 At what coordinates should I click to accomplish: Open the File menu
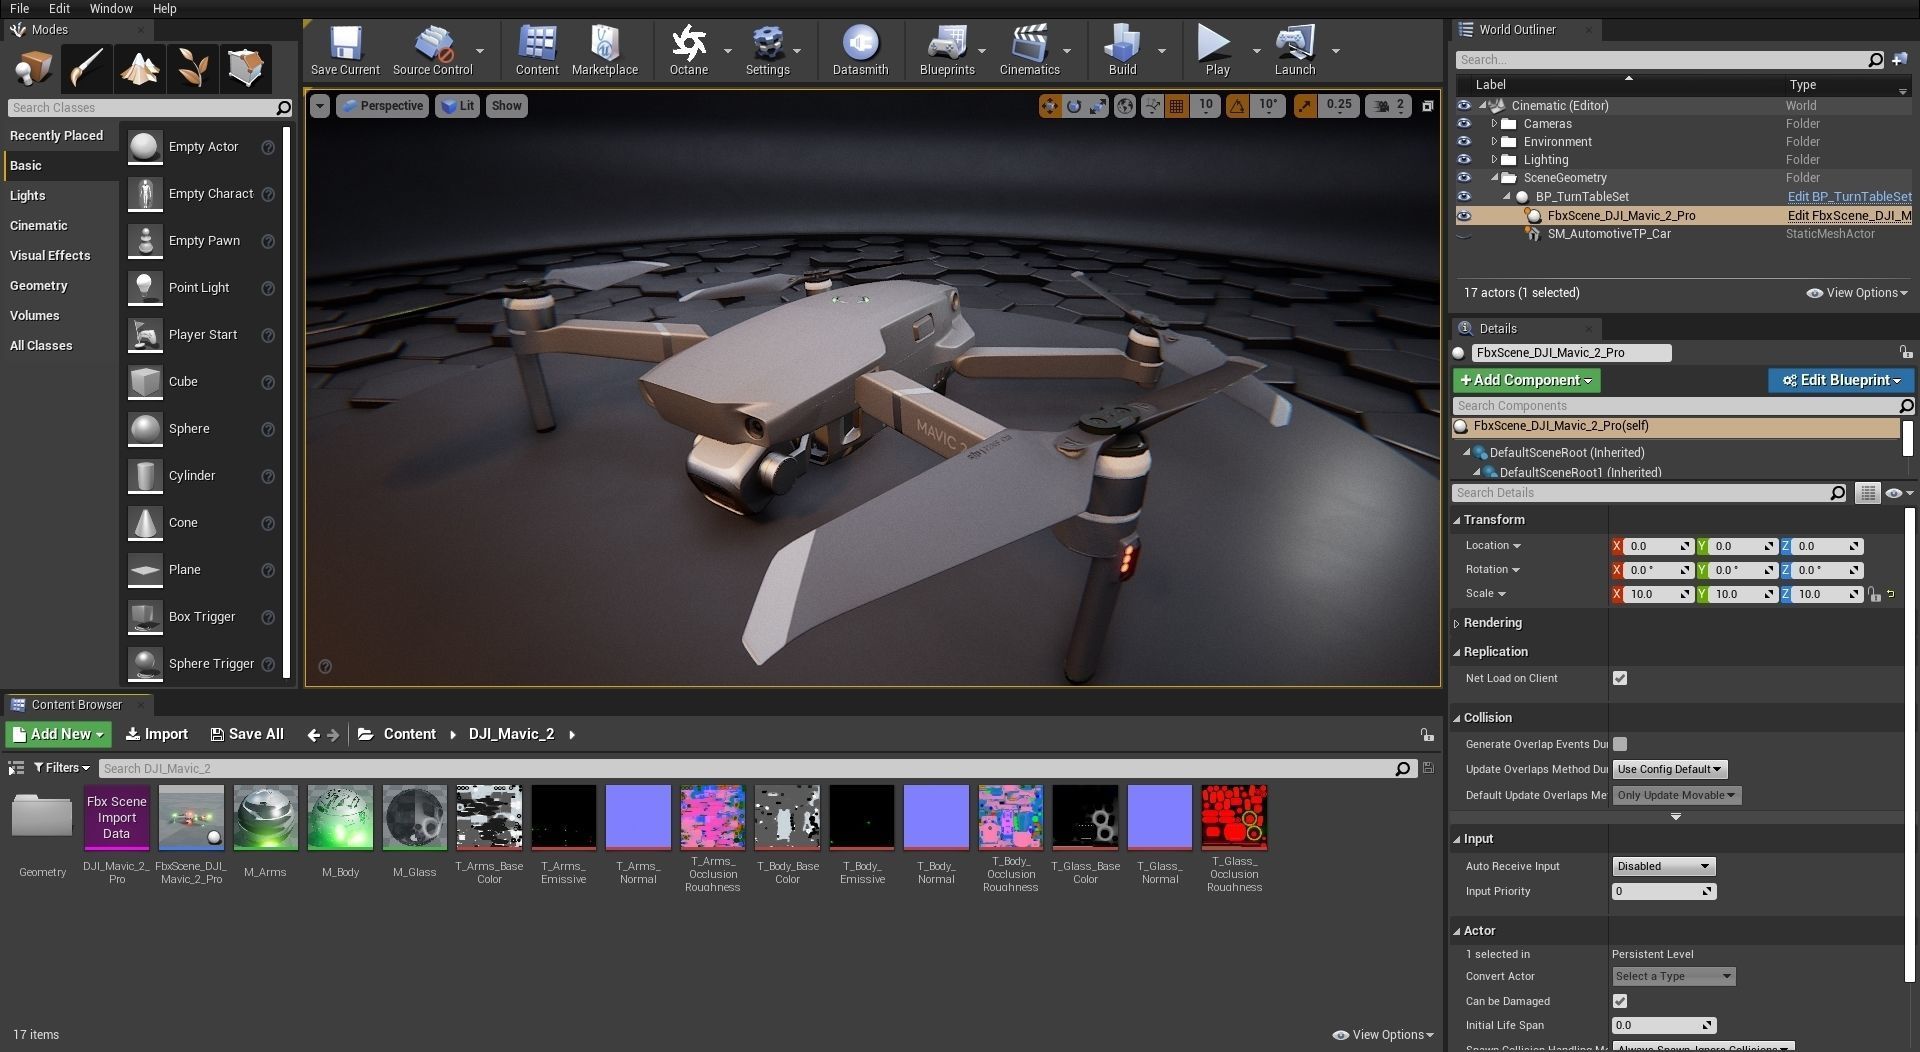click(x=19, y=8)
